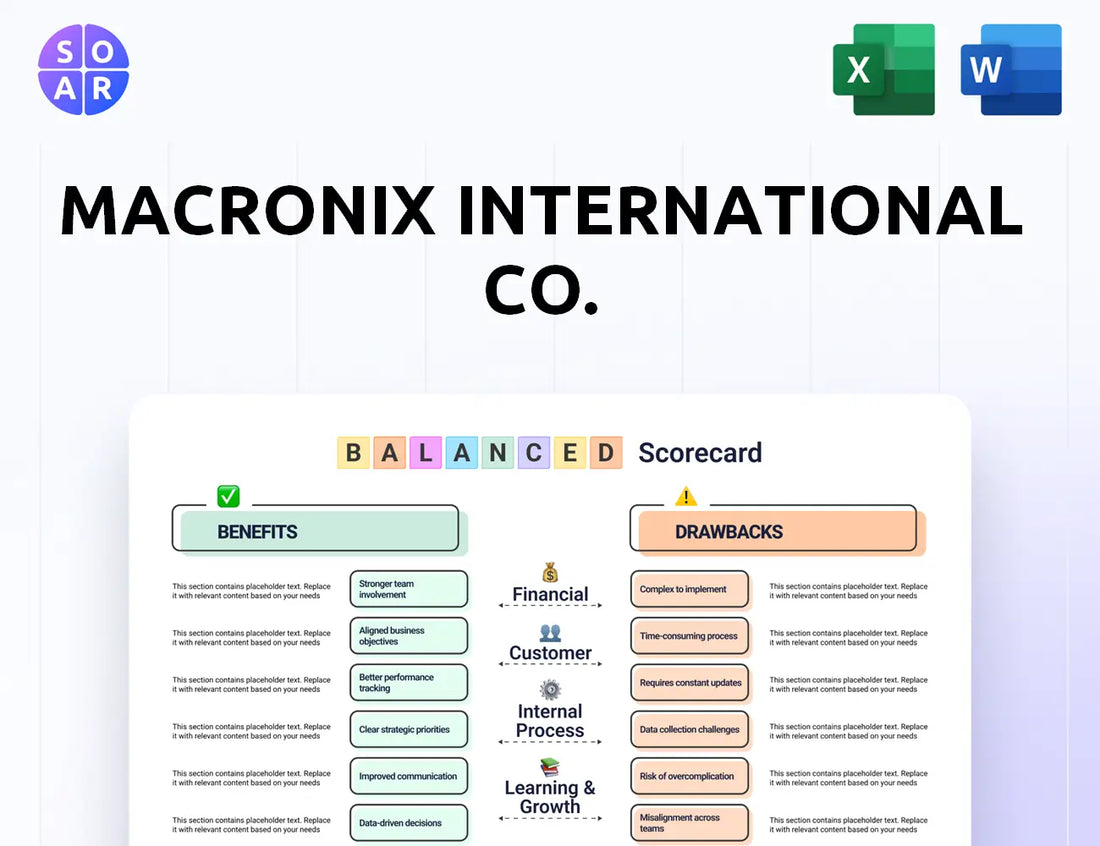Click the orange letter D tile
This screenshot has width=1100, height=846.
(605, 452)
